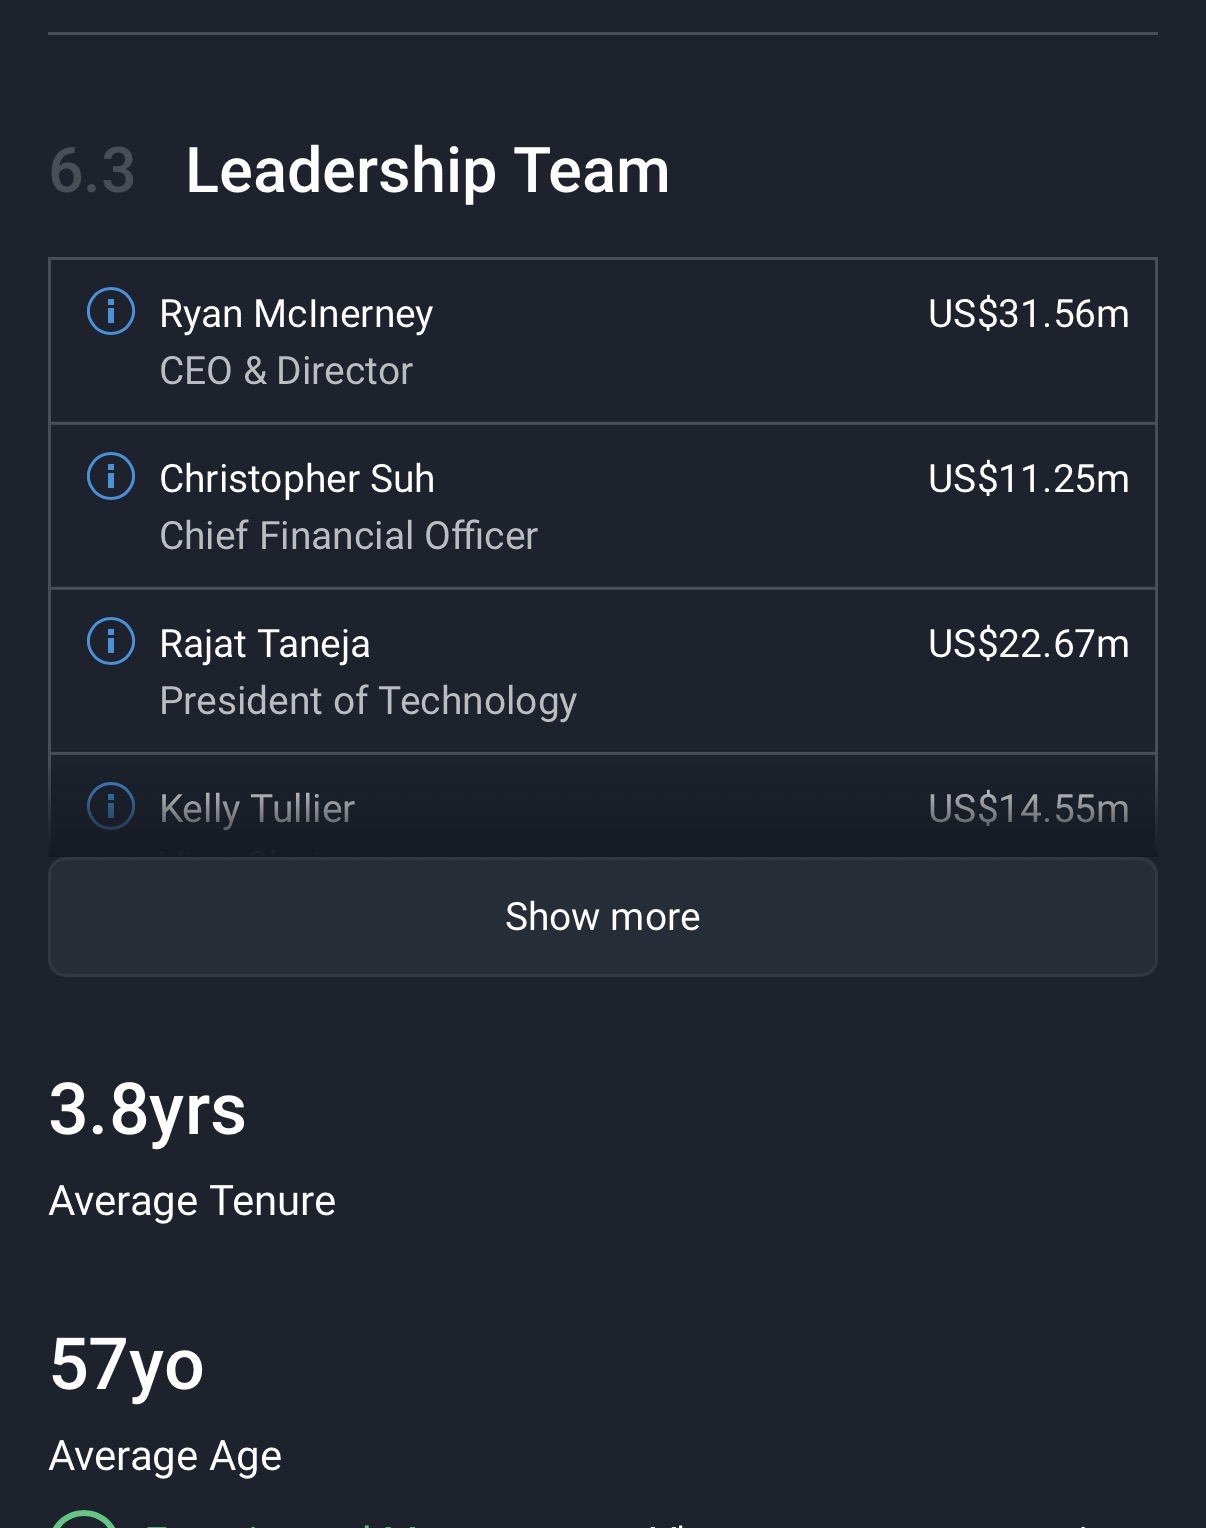
Task: Select Rajat Taneja's name
Action: tap(265, 644)
